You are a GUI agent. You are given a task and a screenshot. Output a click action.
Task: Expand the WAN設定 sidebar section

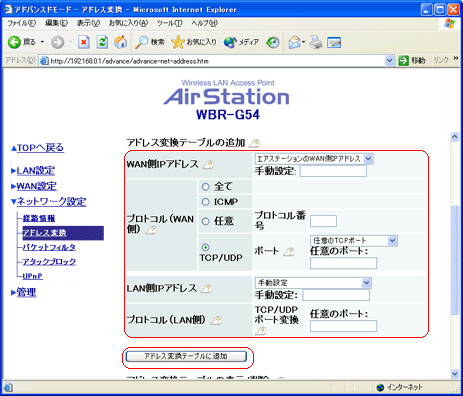(34, 186)
